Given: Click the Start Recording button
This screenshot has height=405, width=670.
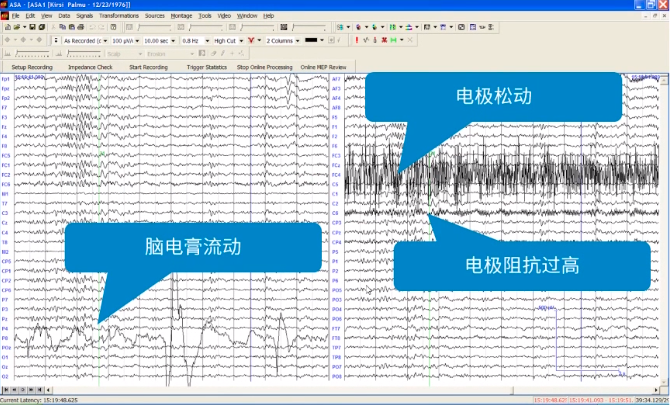Looking at the screenshot, I should point(148,67).
